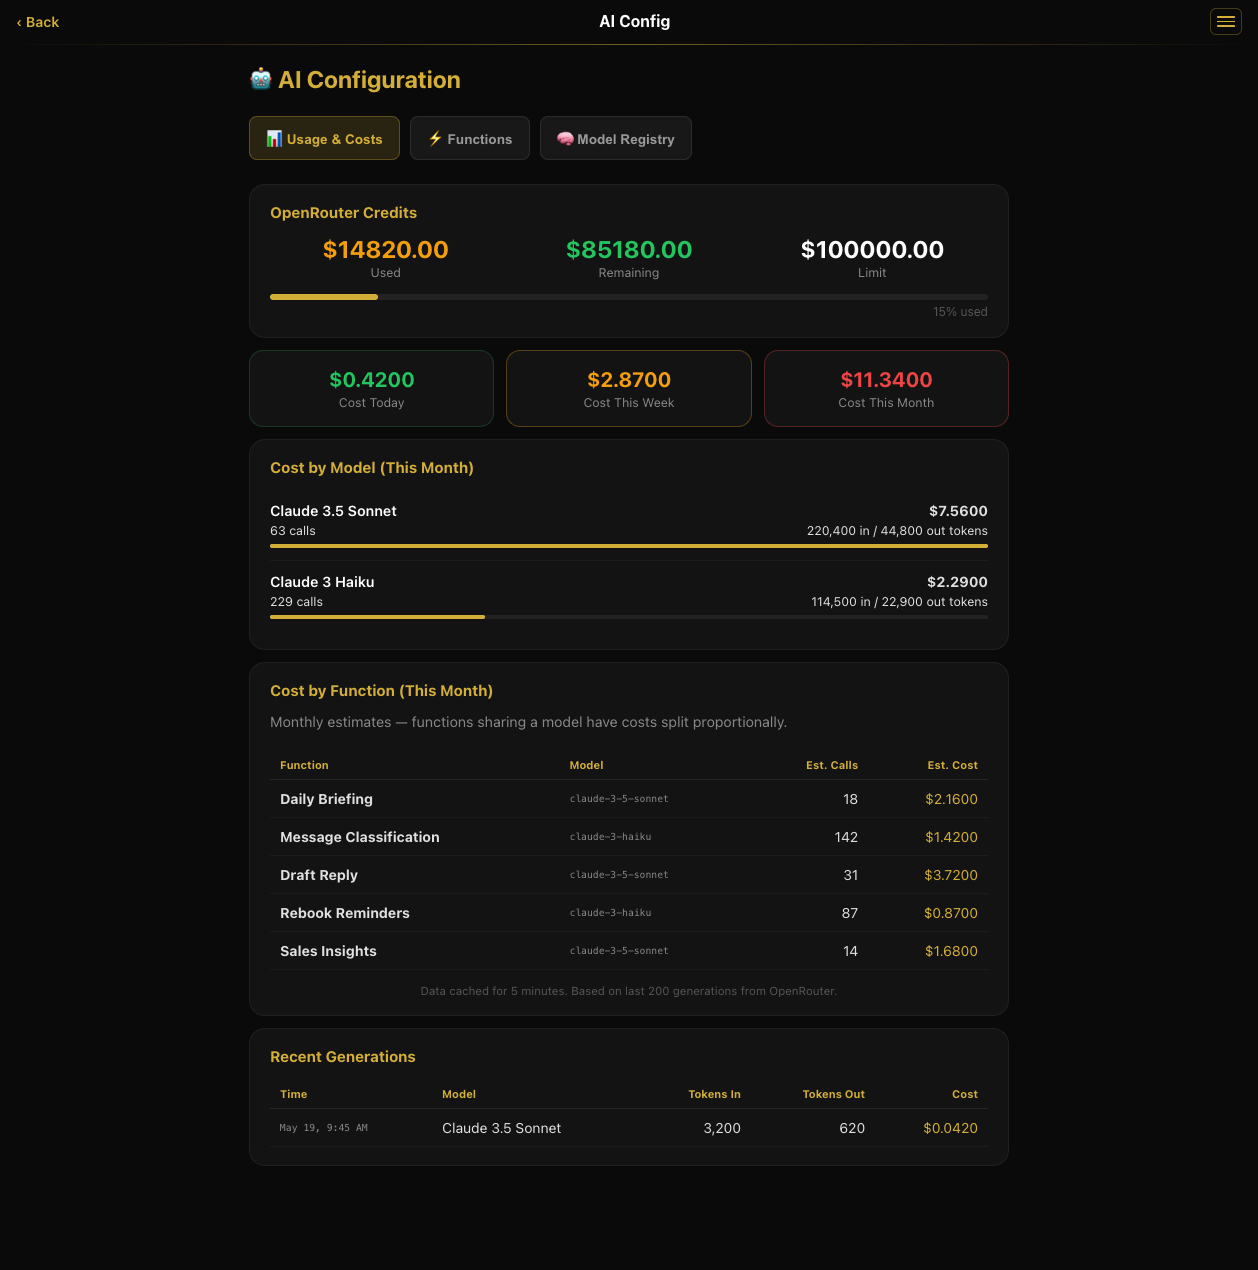This screenshot has height=1270, width=1258.
Task: Go back using the Back link
Action: click(38, 22)
